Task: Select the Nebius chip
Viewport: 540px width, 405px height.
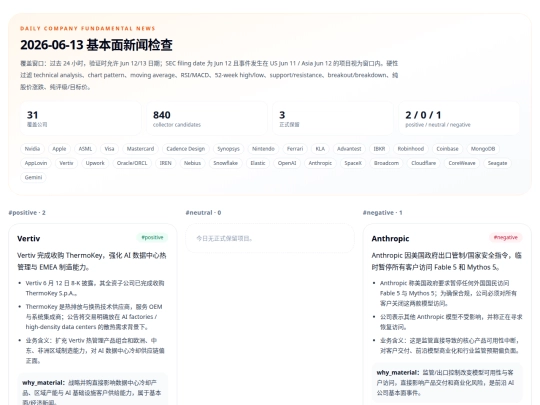Action: pos(192,163)
